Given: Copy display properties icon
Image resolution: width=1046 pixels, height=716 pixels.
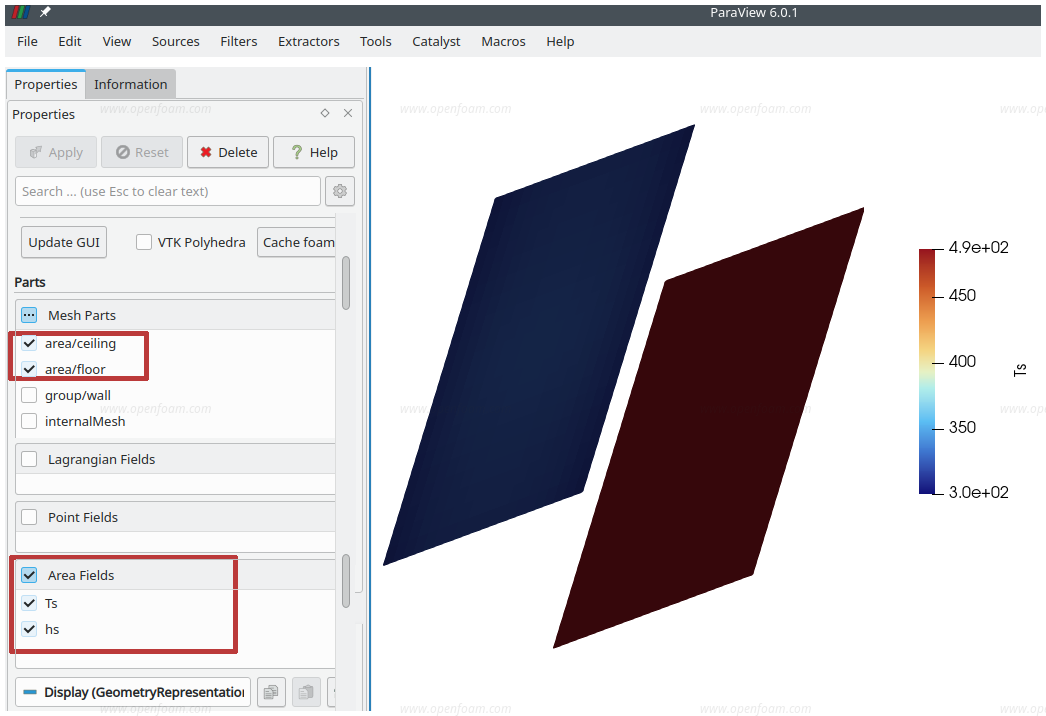Looking at the screenshot, I should 272,692.
